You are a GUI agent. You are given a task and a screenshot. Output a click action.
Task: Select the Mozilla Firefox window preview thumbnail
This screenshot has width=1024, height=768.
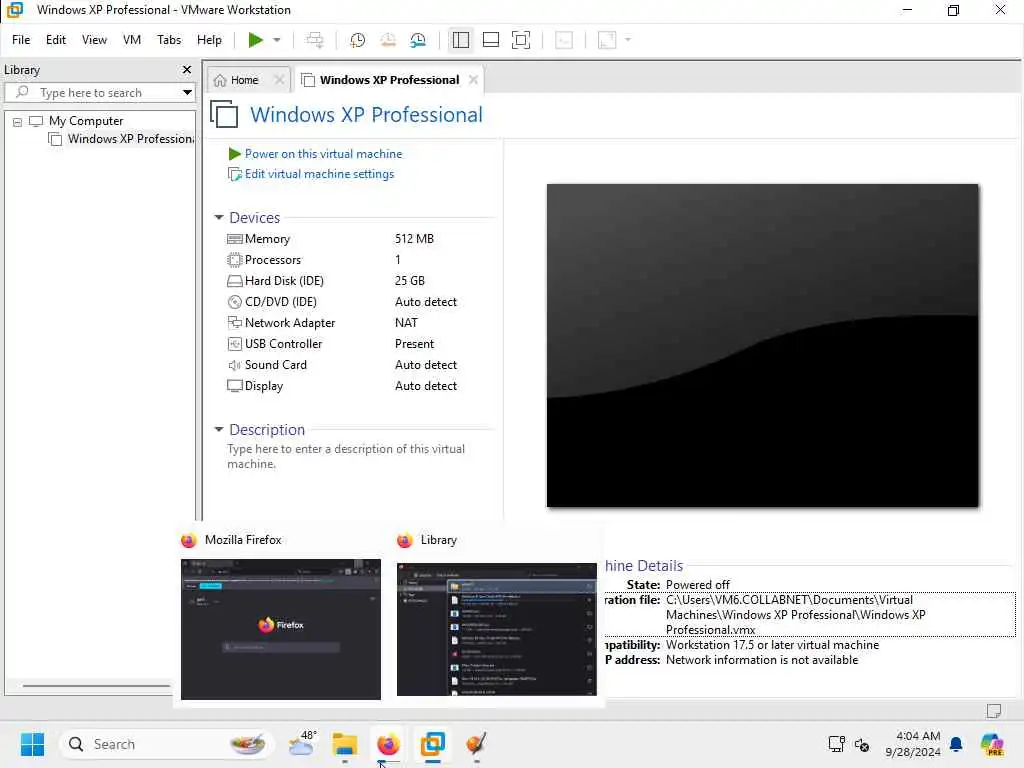pyautogui.click(x=281, y=629)
